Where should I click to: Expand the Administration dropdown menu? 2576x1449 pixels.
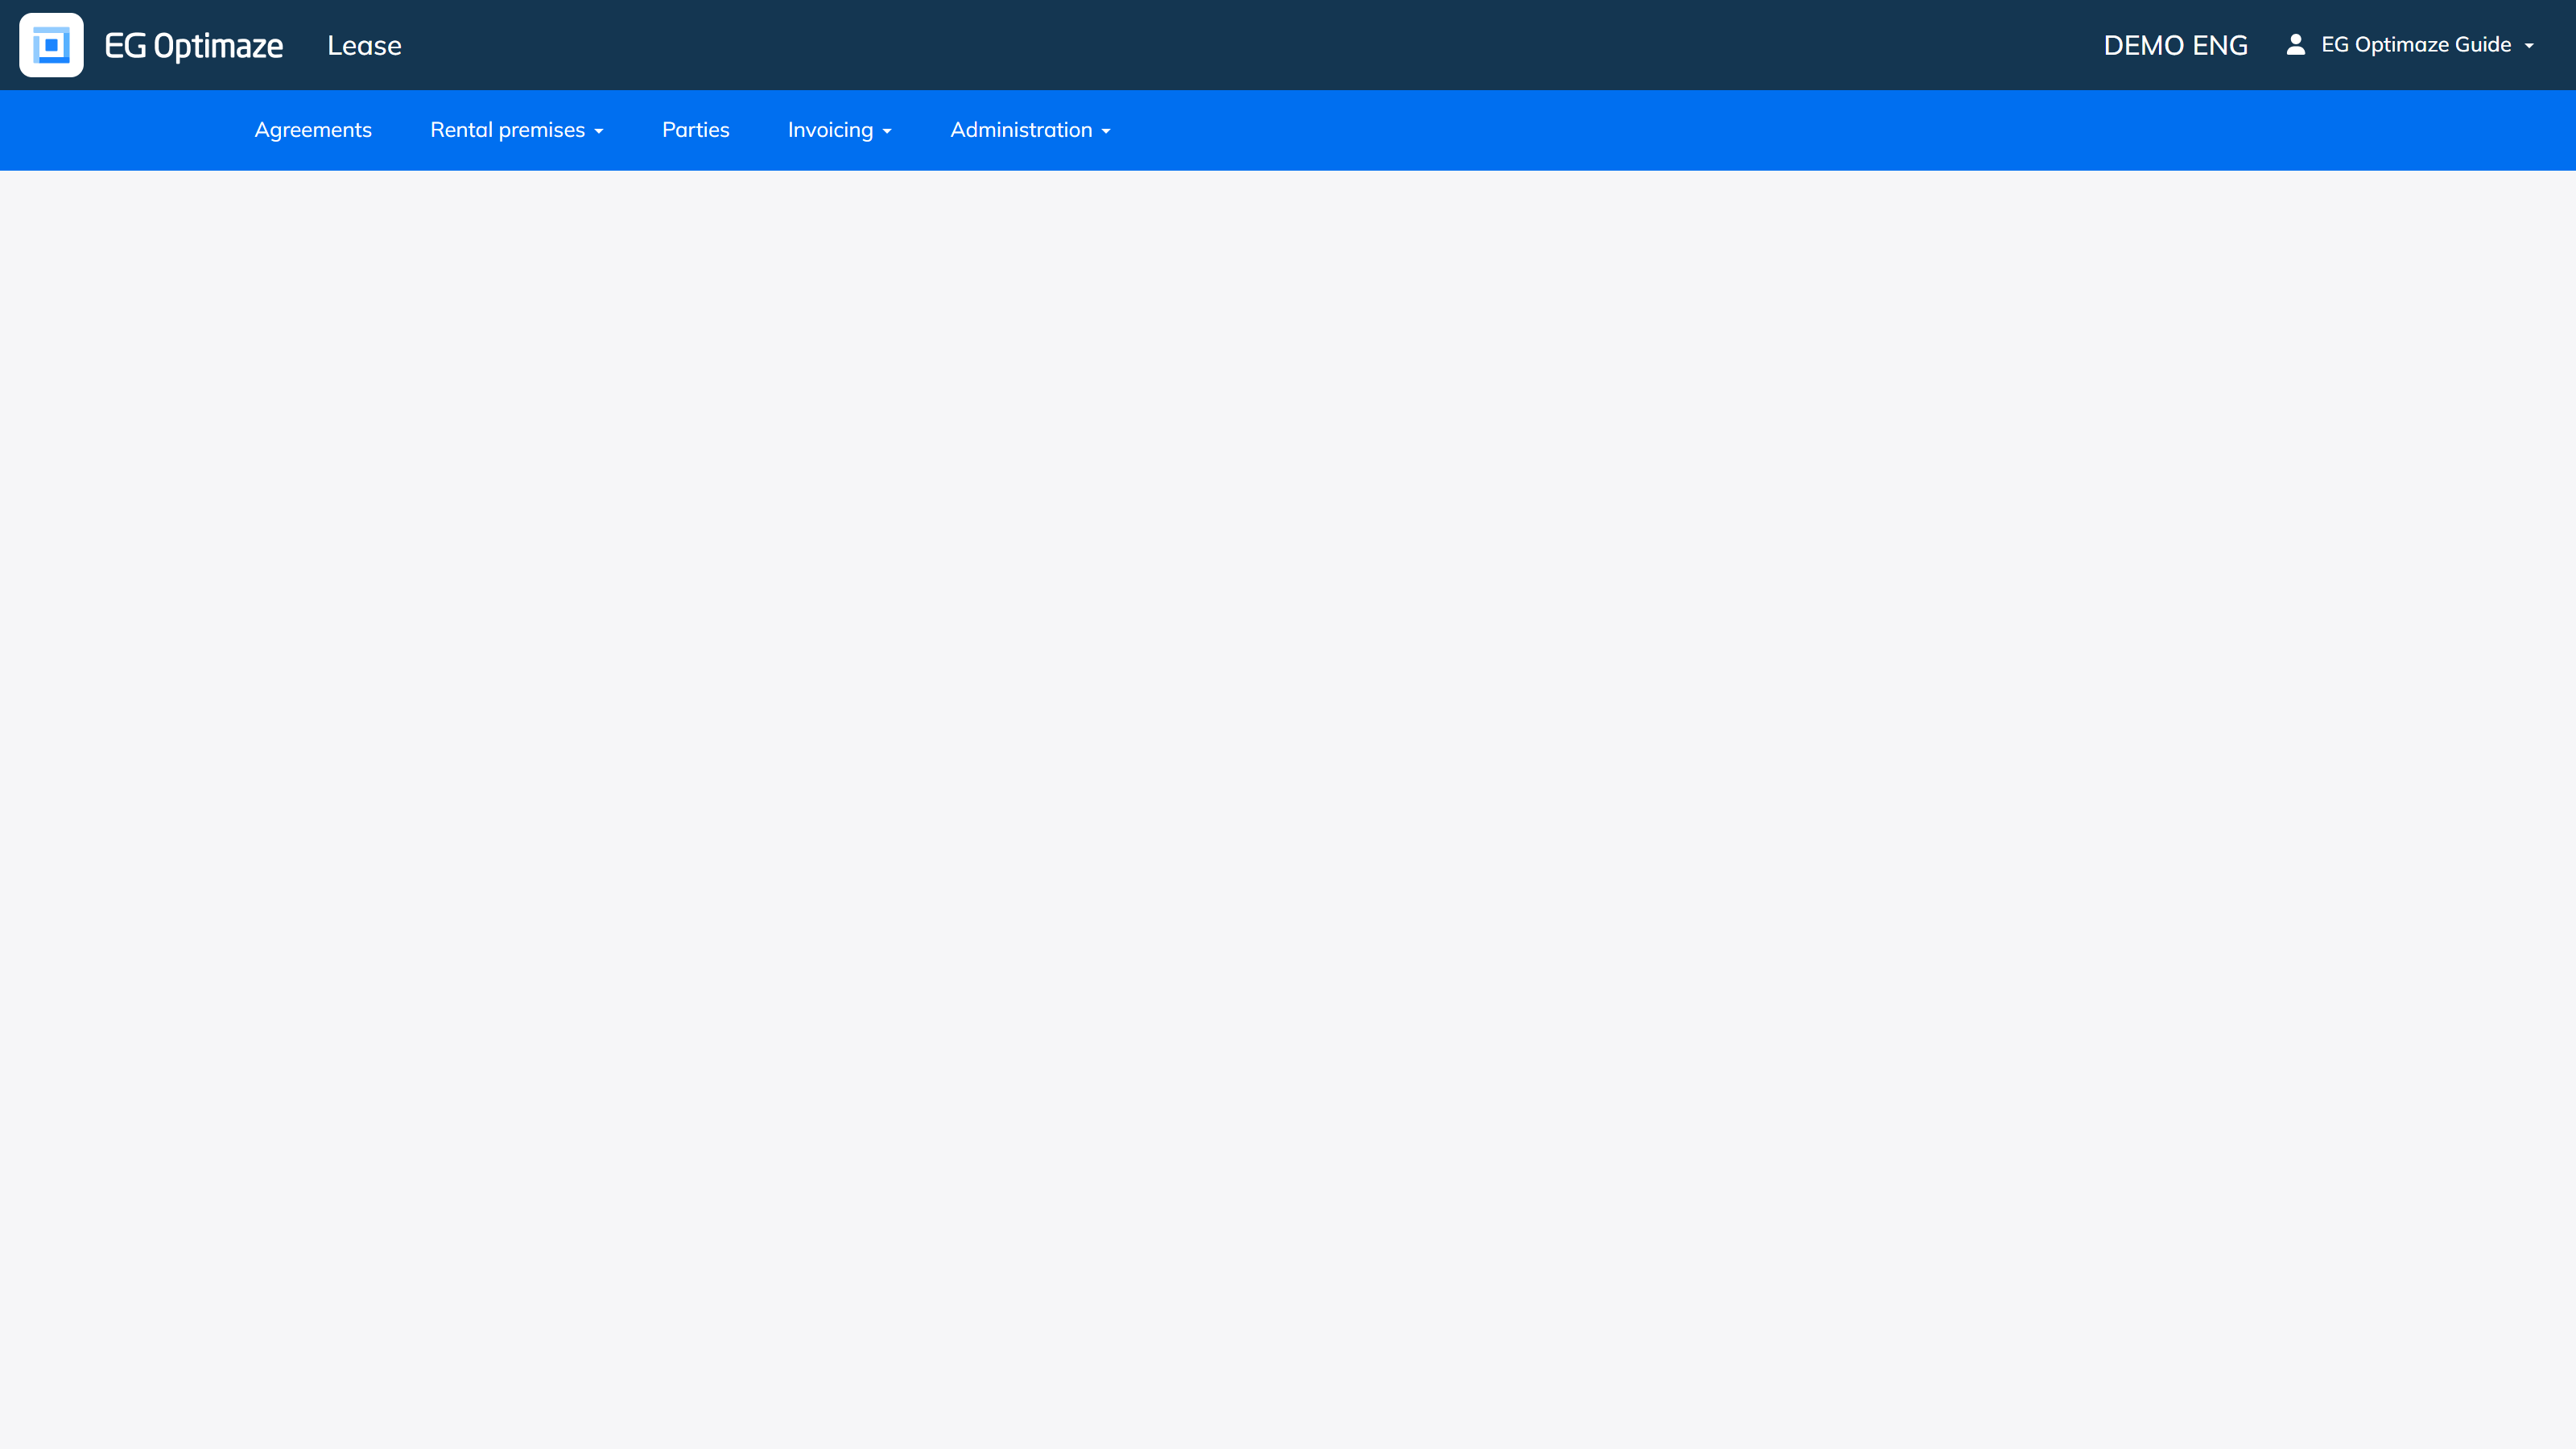pos(1030,130)
